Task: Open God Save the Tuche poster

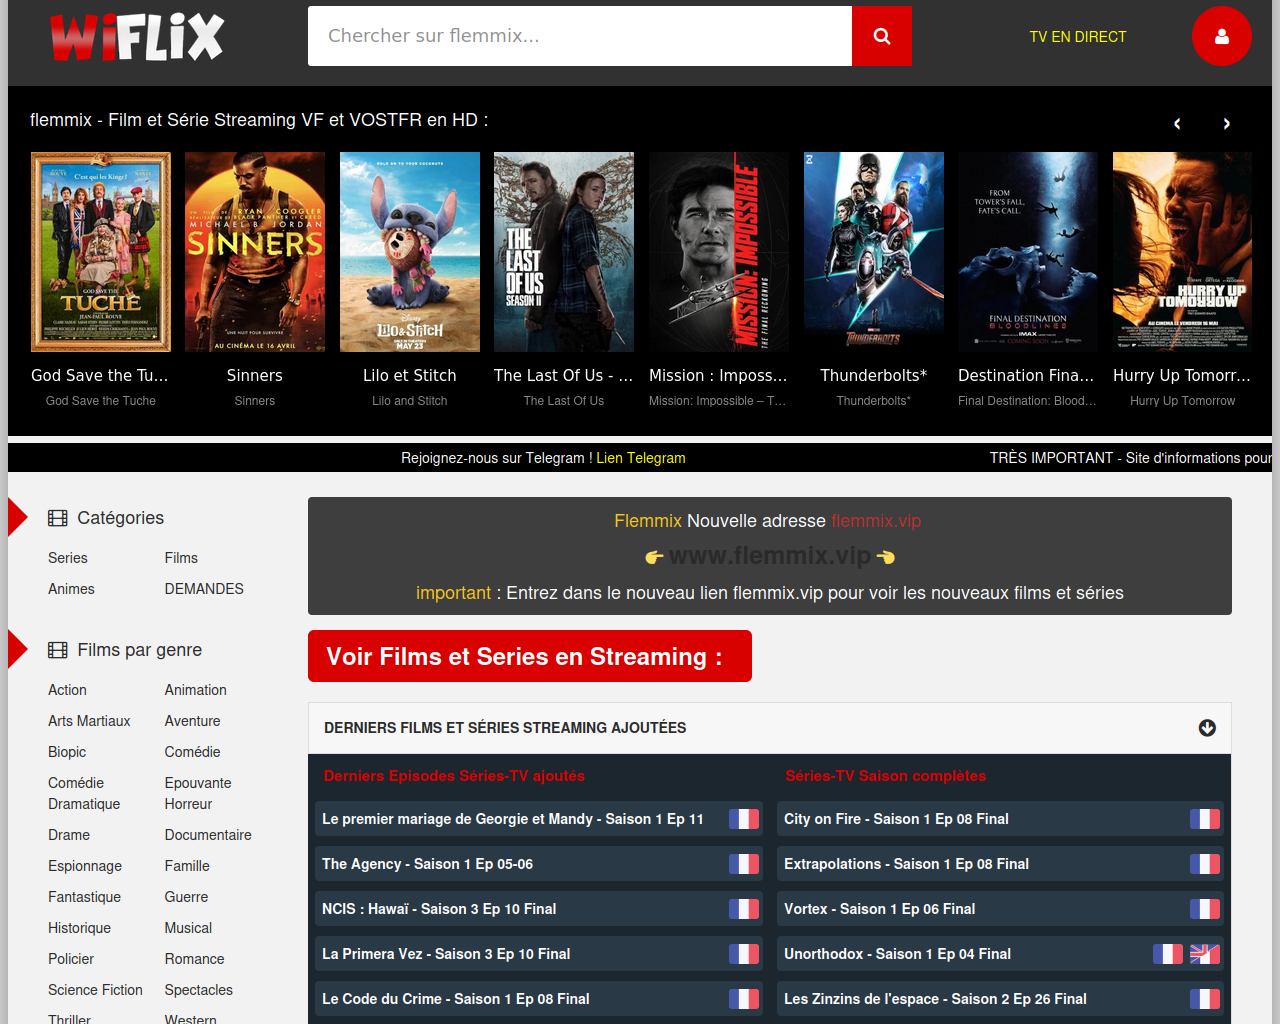Action: 101,252
